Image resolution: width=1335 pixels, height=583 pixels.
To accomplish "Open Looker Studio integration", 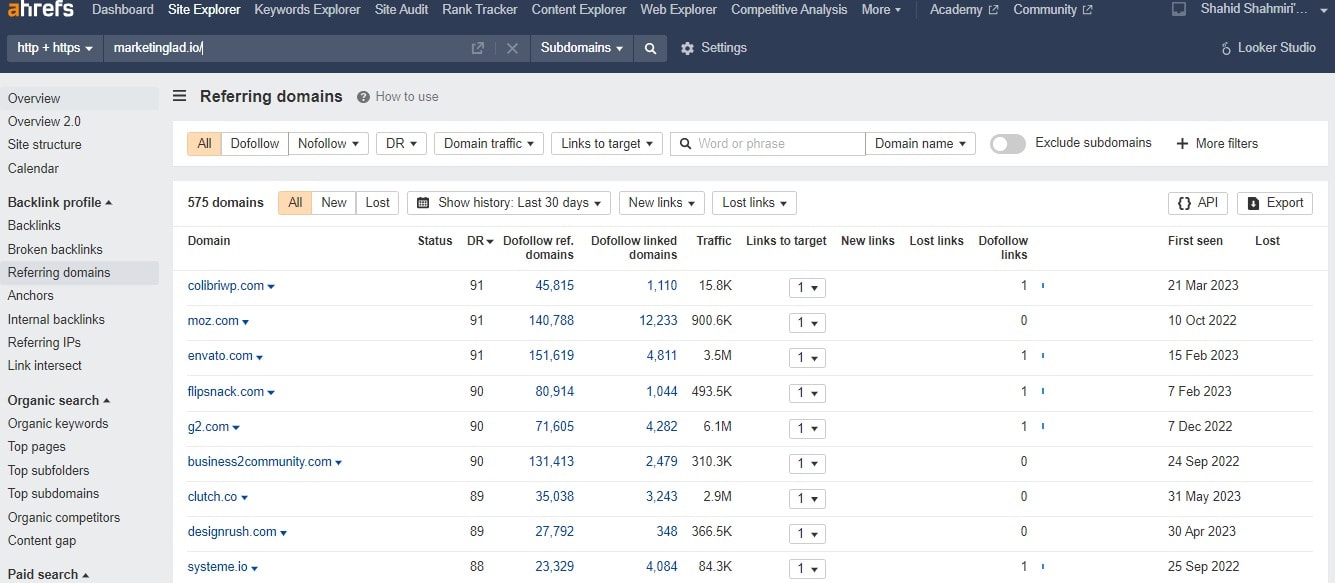I will point(1268,48).
